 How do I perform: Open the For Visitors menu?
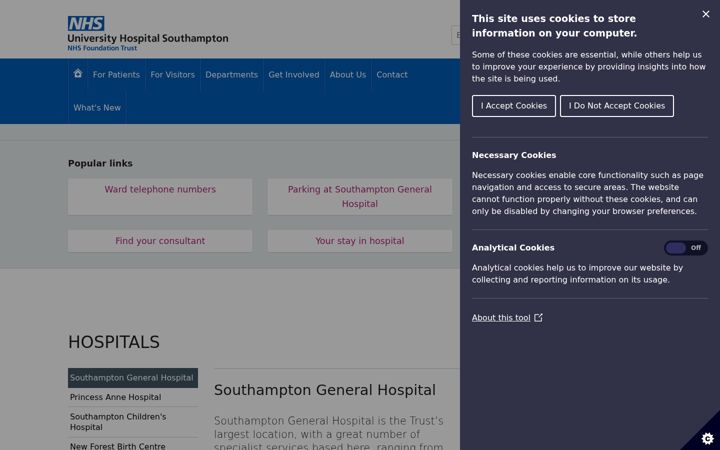pos(173,75)
